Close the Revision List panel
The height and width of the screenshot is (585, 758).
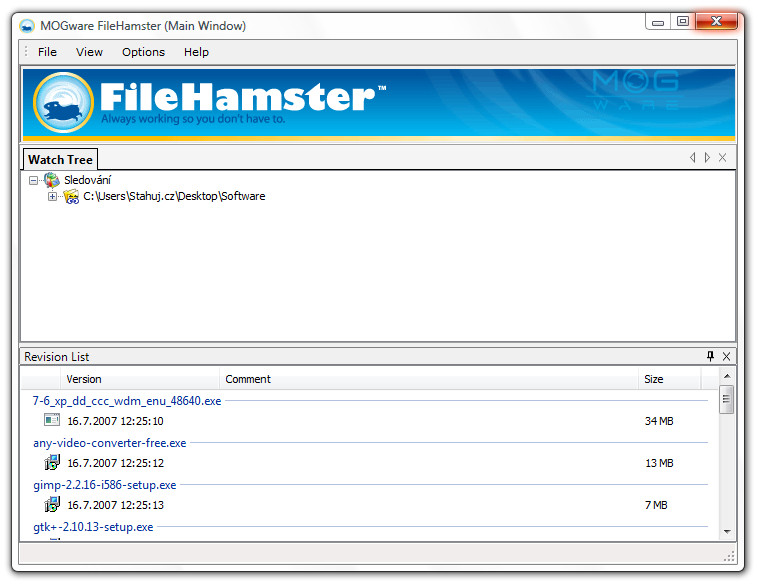[x=726, y=356]
